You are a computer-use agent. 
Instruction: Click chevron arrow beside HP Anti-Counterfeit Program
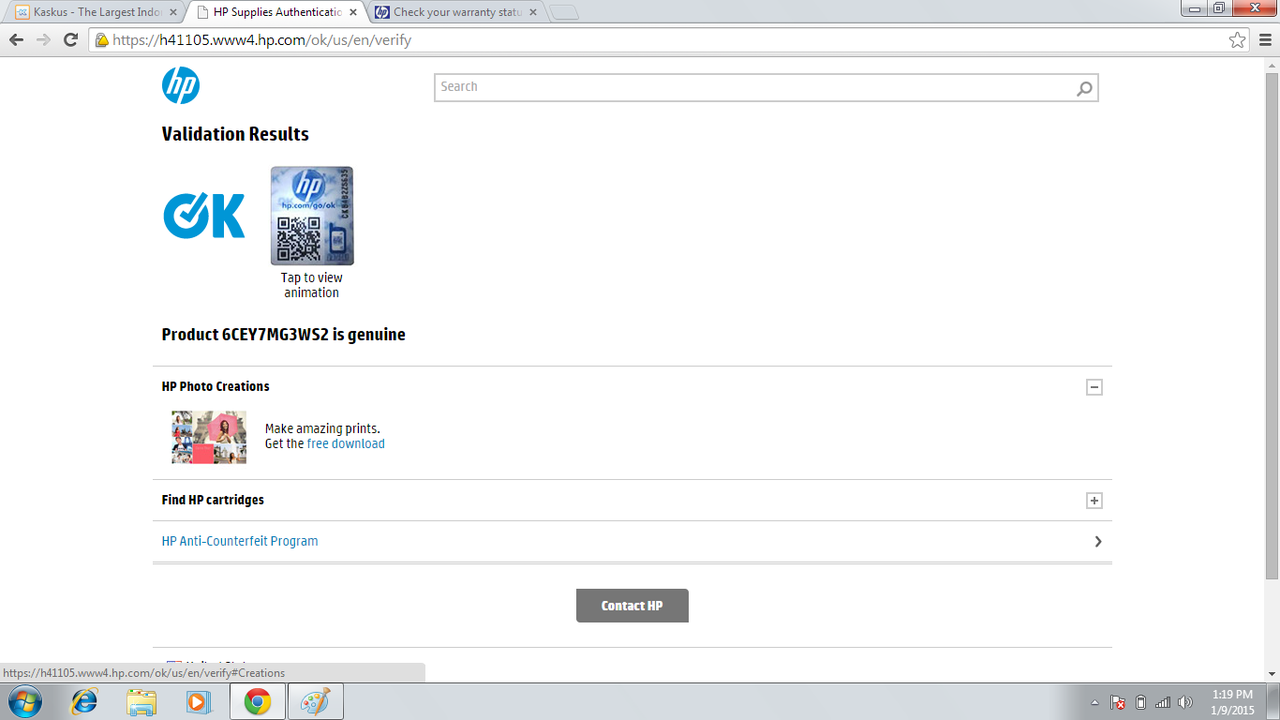(x=1098, y=541)
